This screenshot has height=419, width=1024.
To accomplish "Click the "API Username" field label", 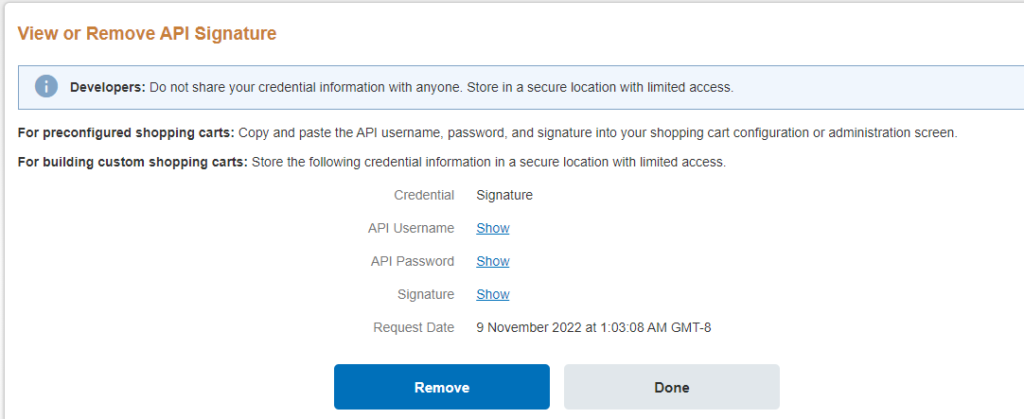I will click(x=411, y=228).
